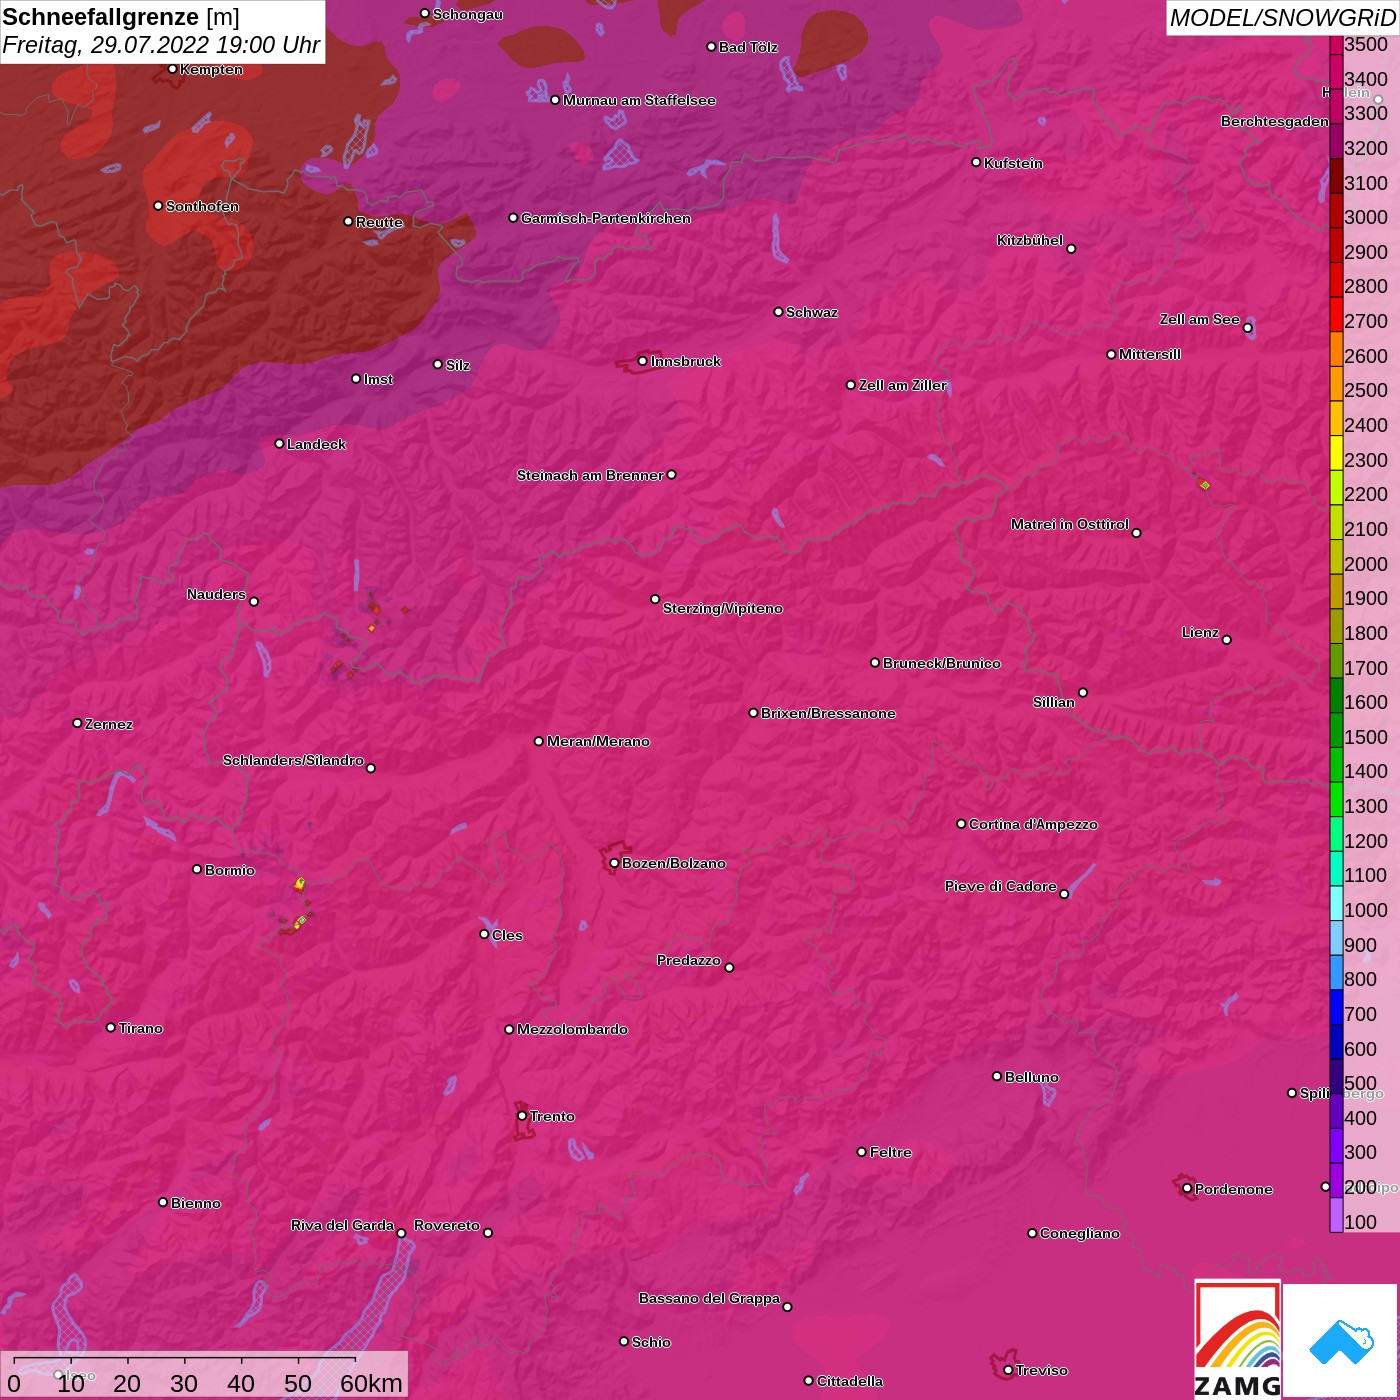The width and height of the screenshot is (1400, 1400).
Task: Click the 60km scale bar end
Action: 356,1360
